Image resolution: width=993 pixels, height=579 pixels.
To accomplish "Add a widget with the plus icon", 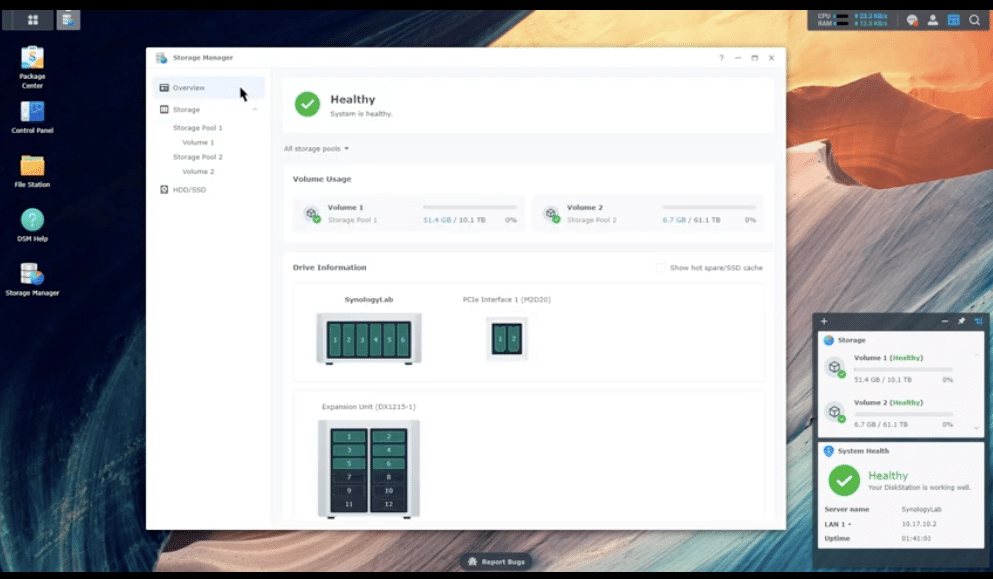I will (x=824, y=321).
